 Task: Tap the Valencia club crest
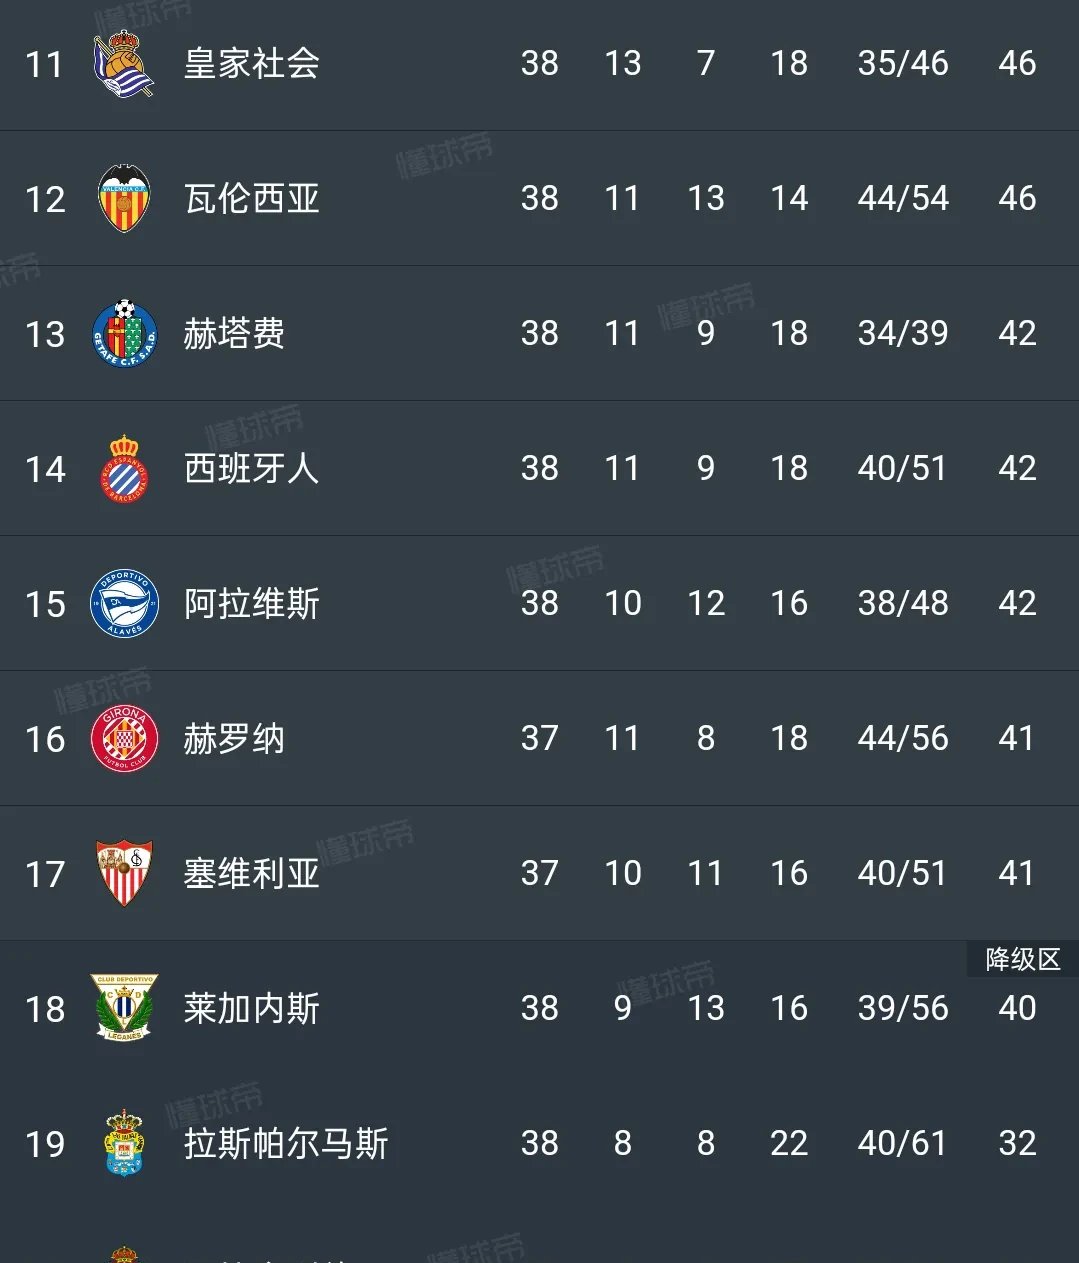coord(124,198)
